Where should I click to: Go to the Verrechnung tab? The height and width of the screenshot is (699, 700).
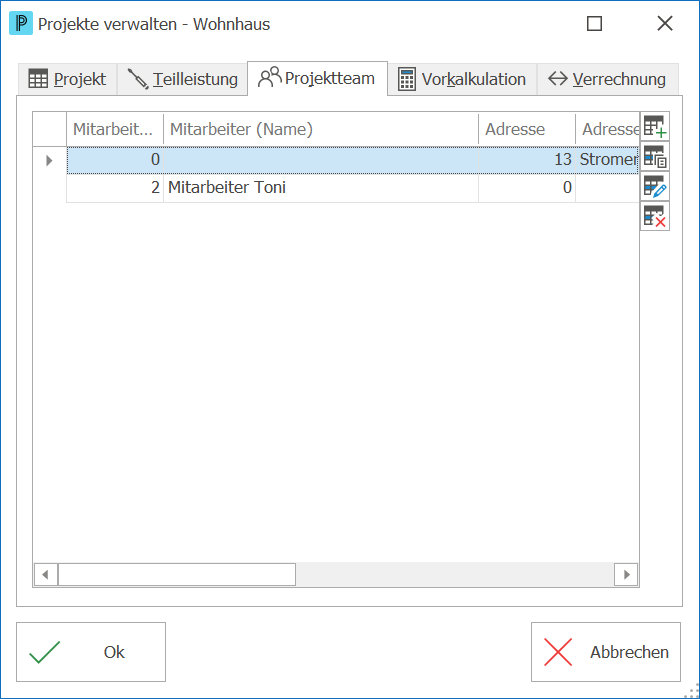(x=608, y=79)
